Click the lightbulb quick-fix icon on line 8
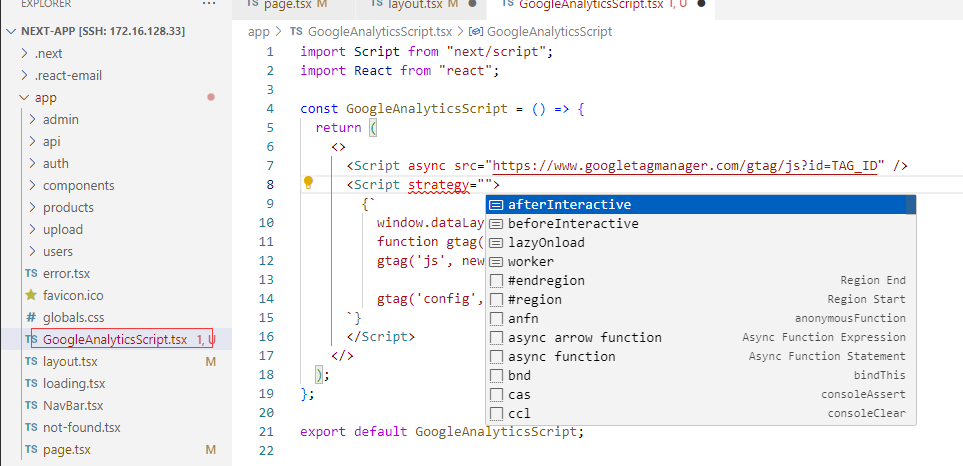The image size is (963, 466). point(308,182)
